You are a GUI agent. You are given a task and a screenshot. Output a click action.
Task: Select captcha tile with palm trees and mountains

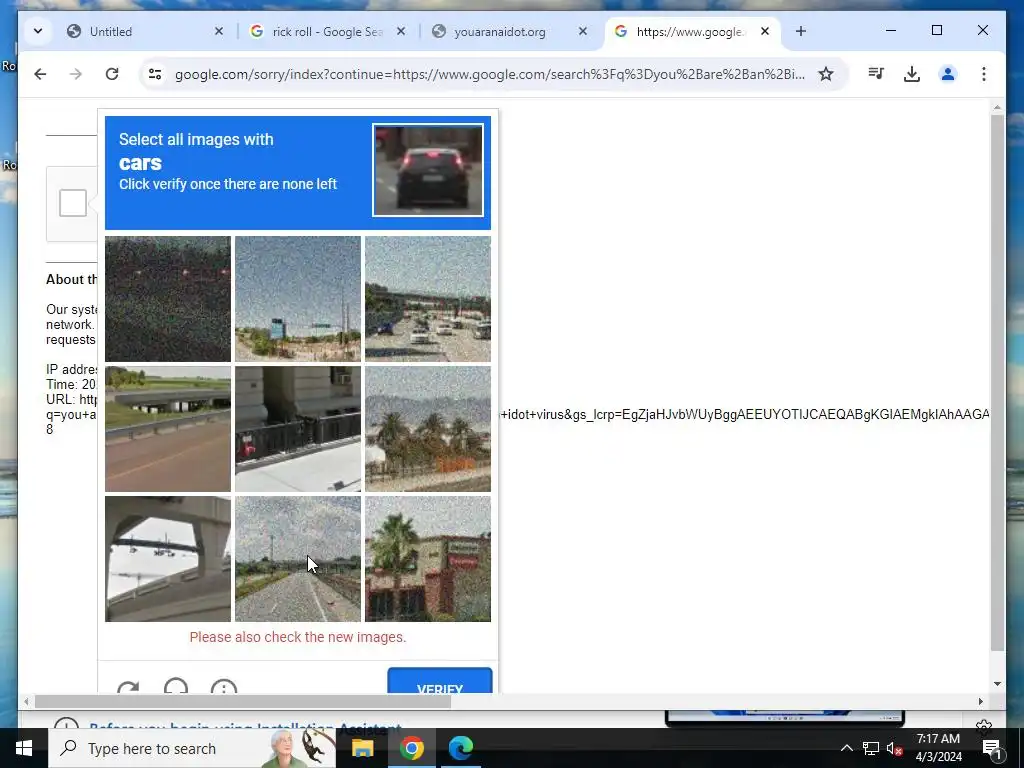(x=428, y=428)
